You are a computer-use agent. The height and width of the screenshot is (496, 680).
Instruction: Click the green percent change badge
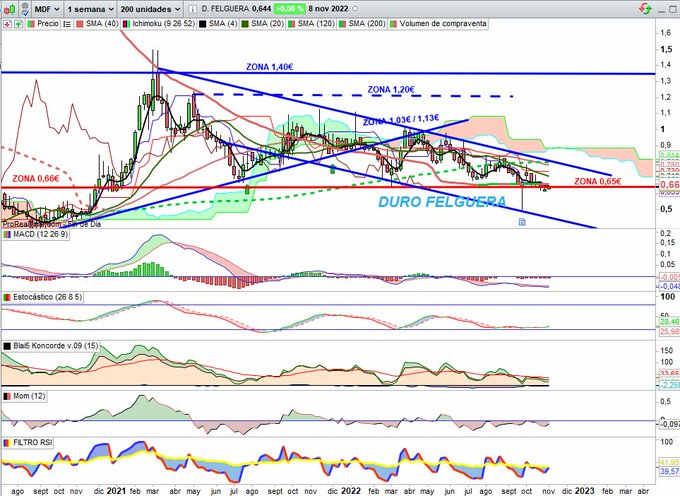289,9
